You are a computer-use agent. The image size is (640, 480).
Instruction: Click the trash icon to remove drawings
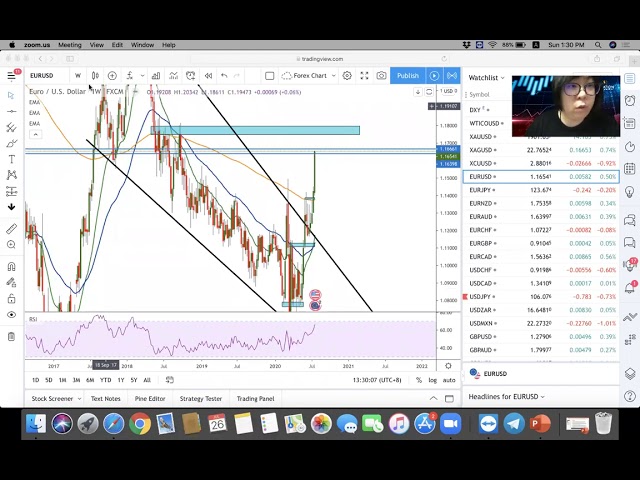pyautogui.click(x=11, y=337)
